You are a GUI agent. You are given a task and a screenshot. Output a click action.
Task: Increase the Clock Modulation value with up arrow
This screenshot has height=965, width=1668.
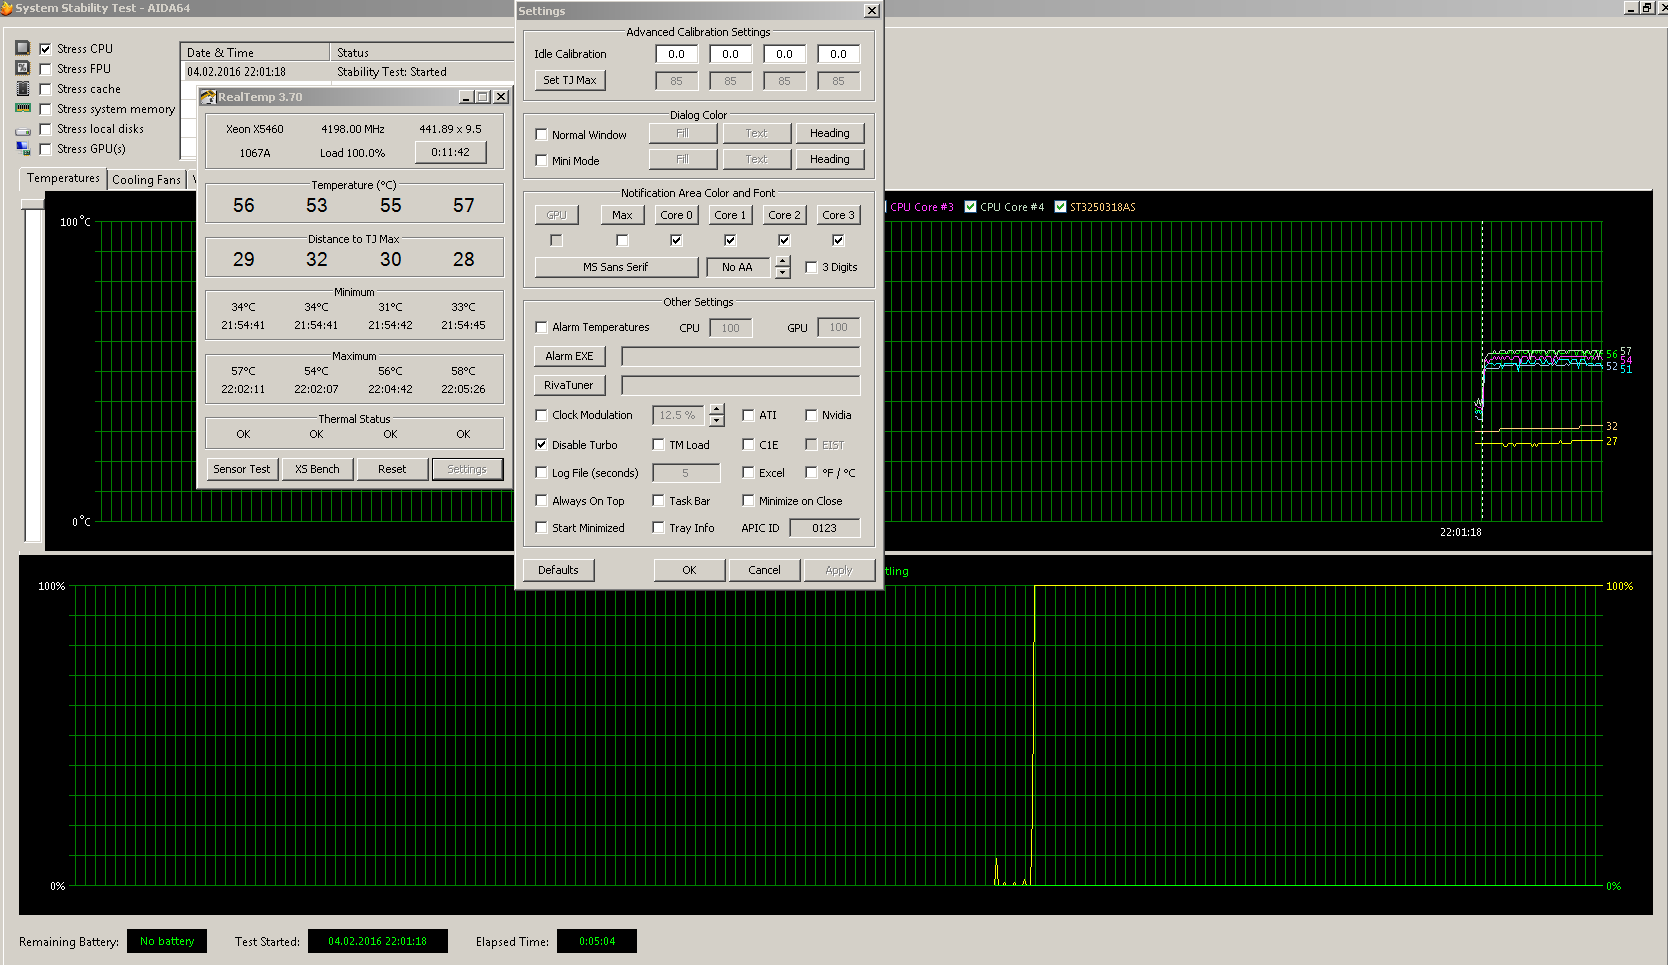pos(716,409)
